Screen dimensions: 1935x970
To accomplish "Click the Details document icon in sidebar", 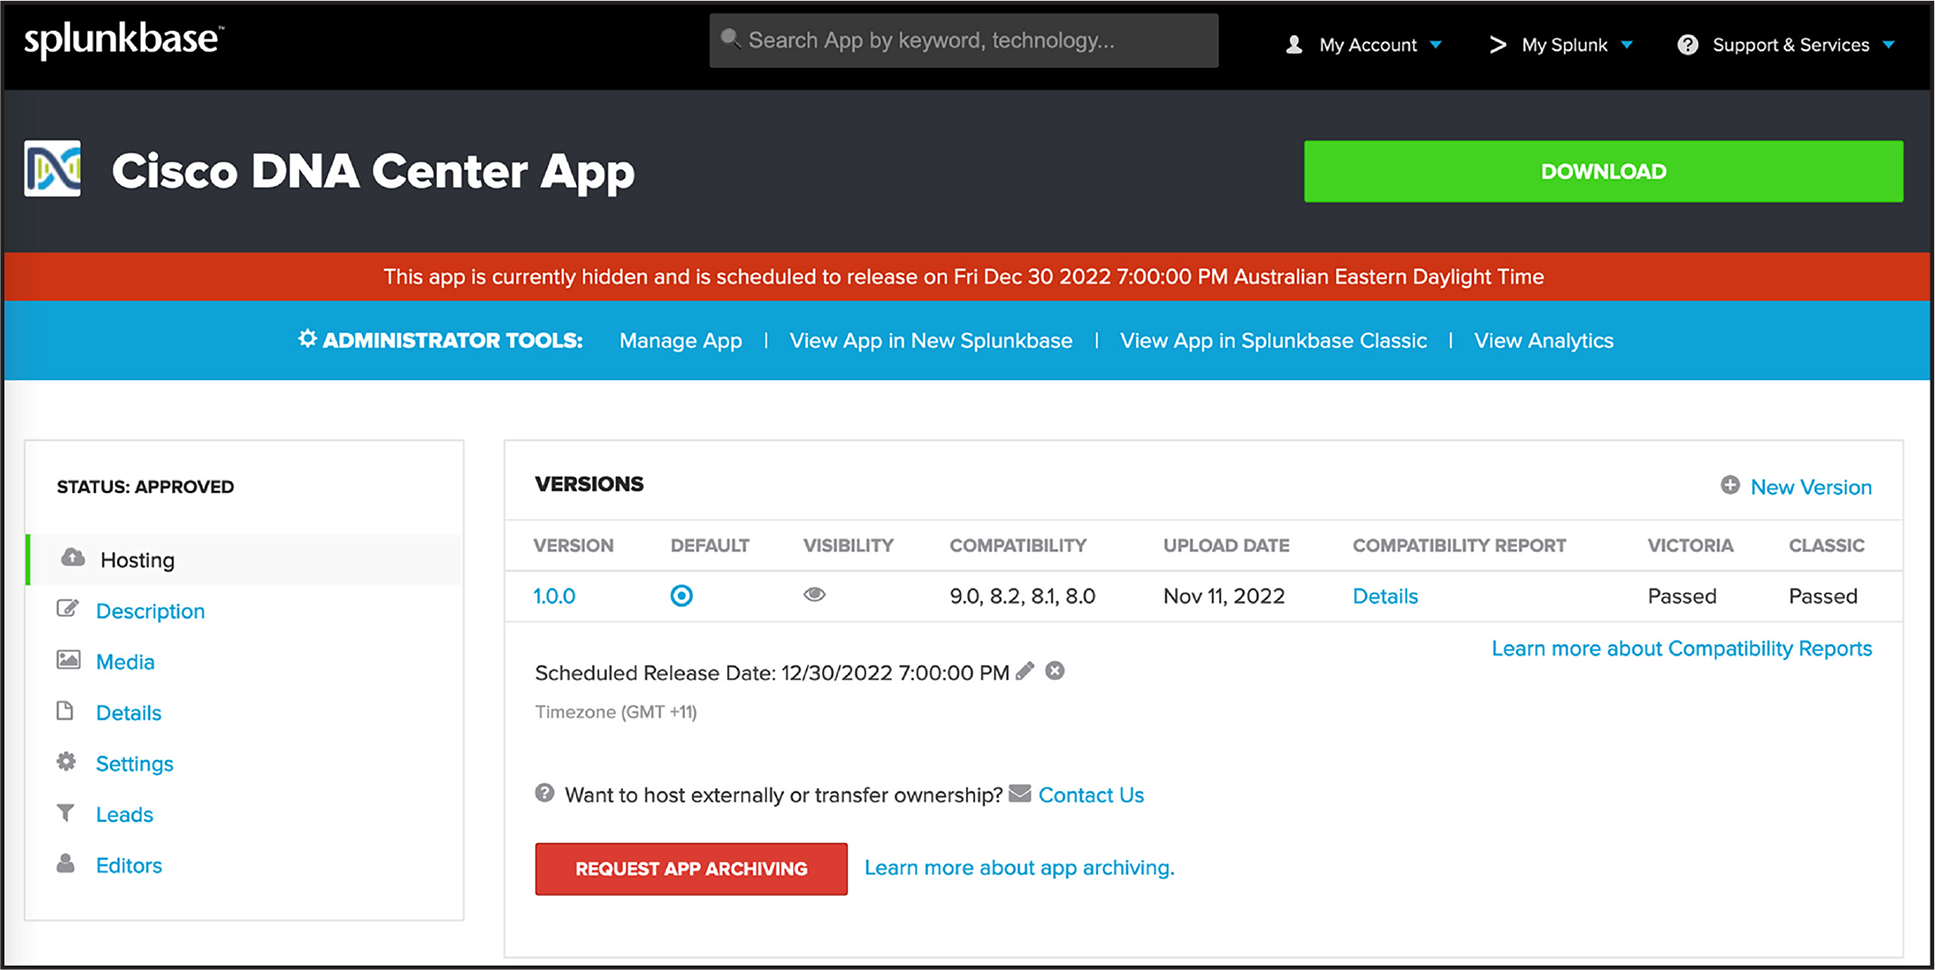I will coord(65,710).
